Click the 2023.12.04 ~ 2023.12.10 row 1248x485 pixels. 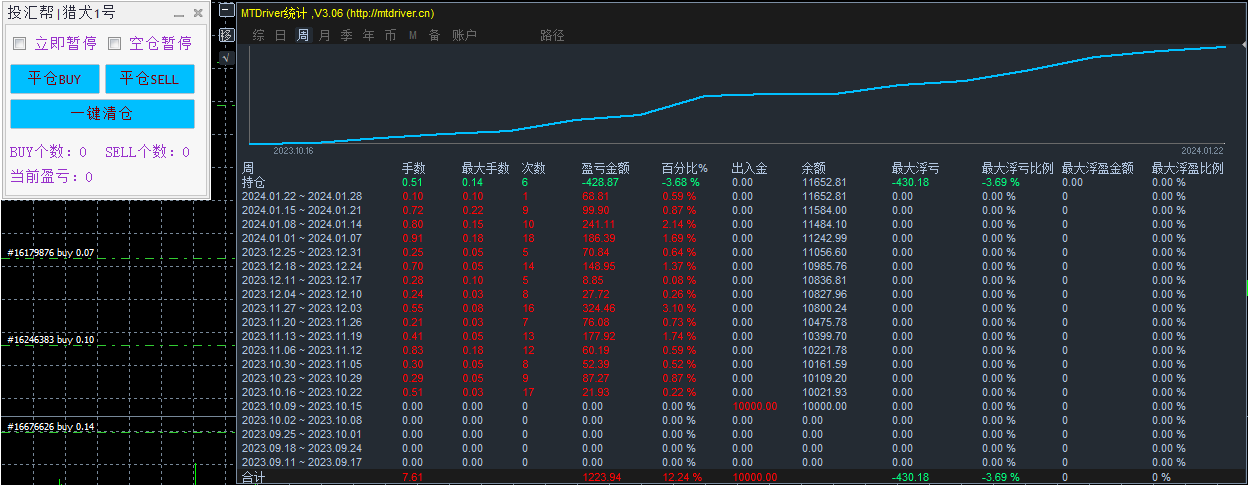742,294
